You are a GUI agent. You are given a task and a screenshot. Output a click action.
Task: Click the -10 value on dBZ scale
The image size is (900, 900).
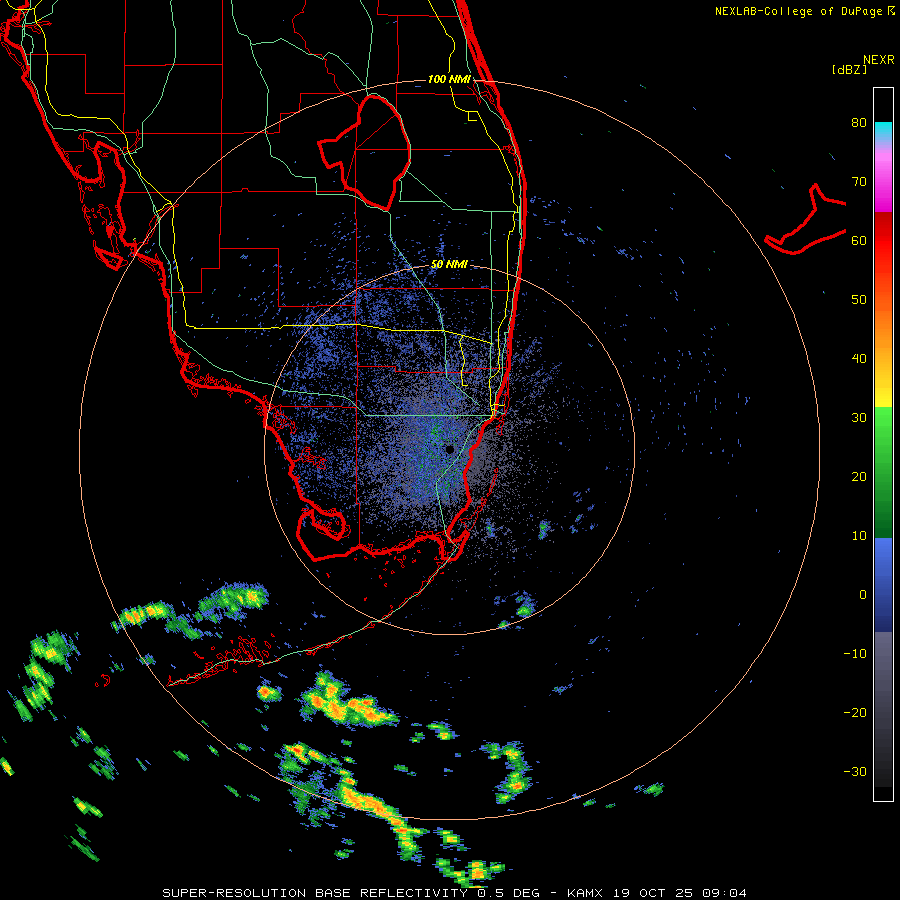(855, 654)
